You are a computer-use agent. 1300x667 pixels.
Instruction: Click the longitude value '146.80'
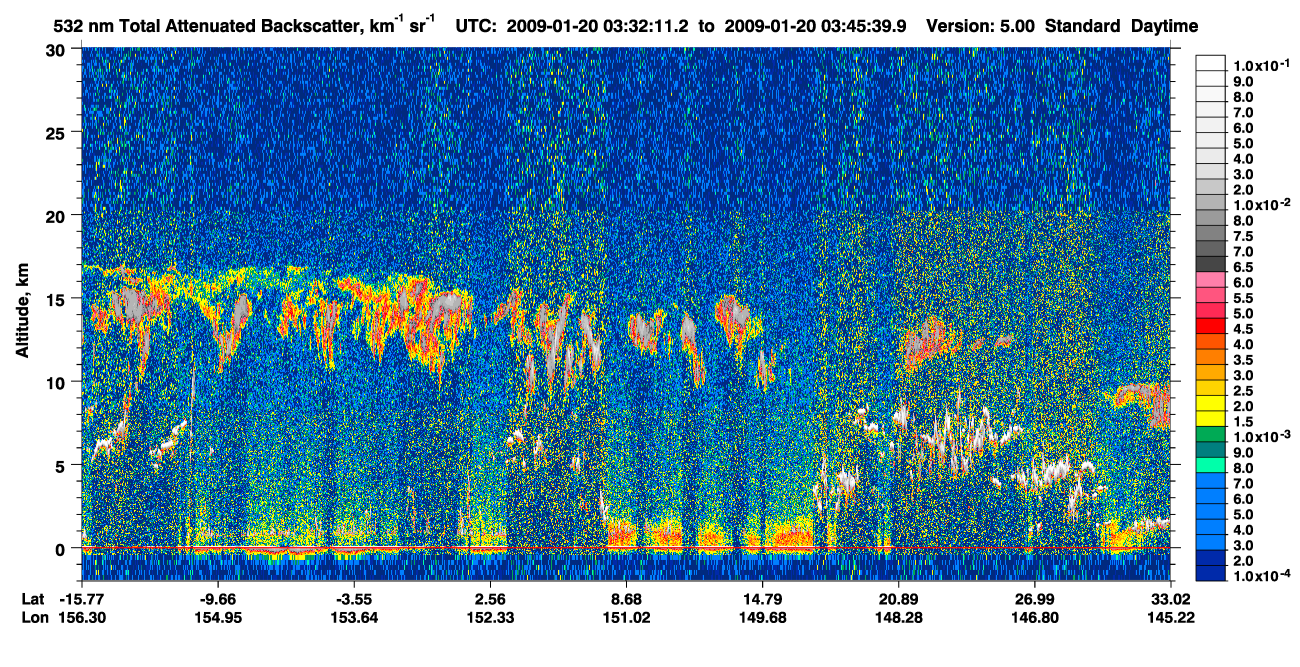1034,617
